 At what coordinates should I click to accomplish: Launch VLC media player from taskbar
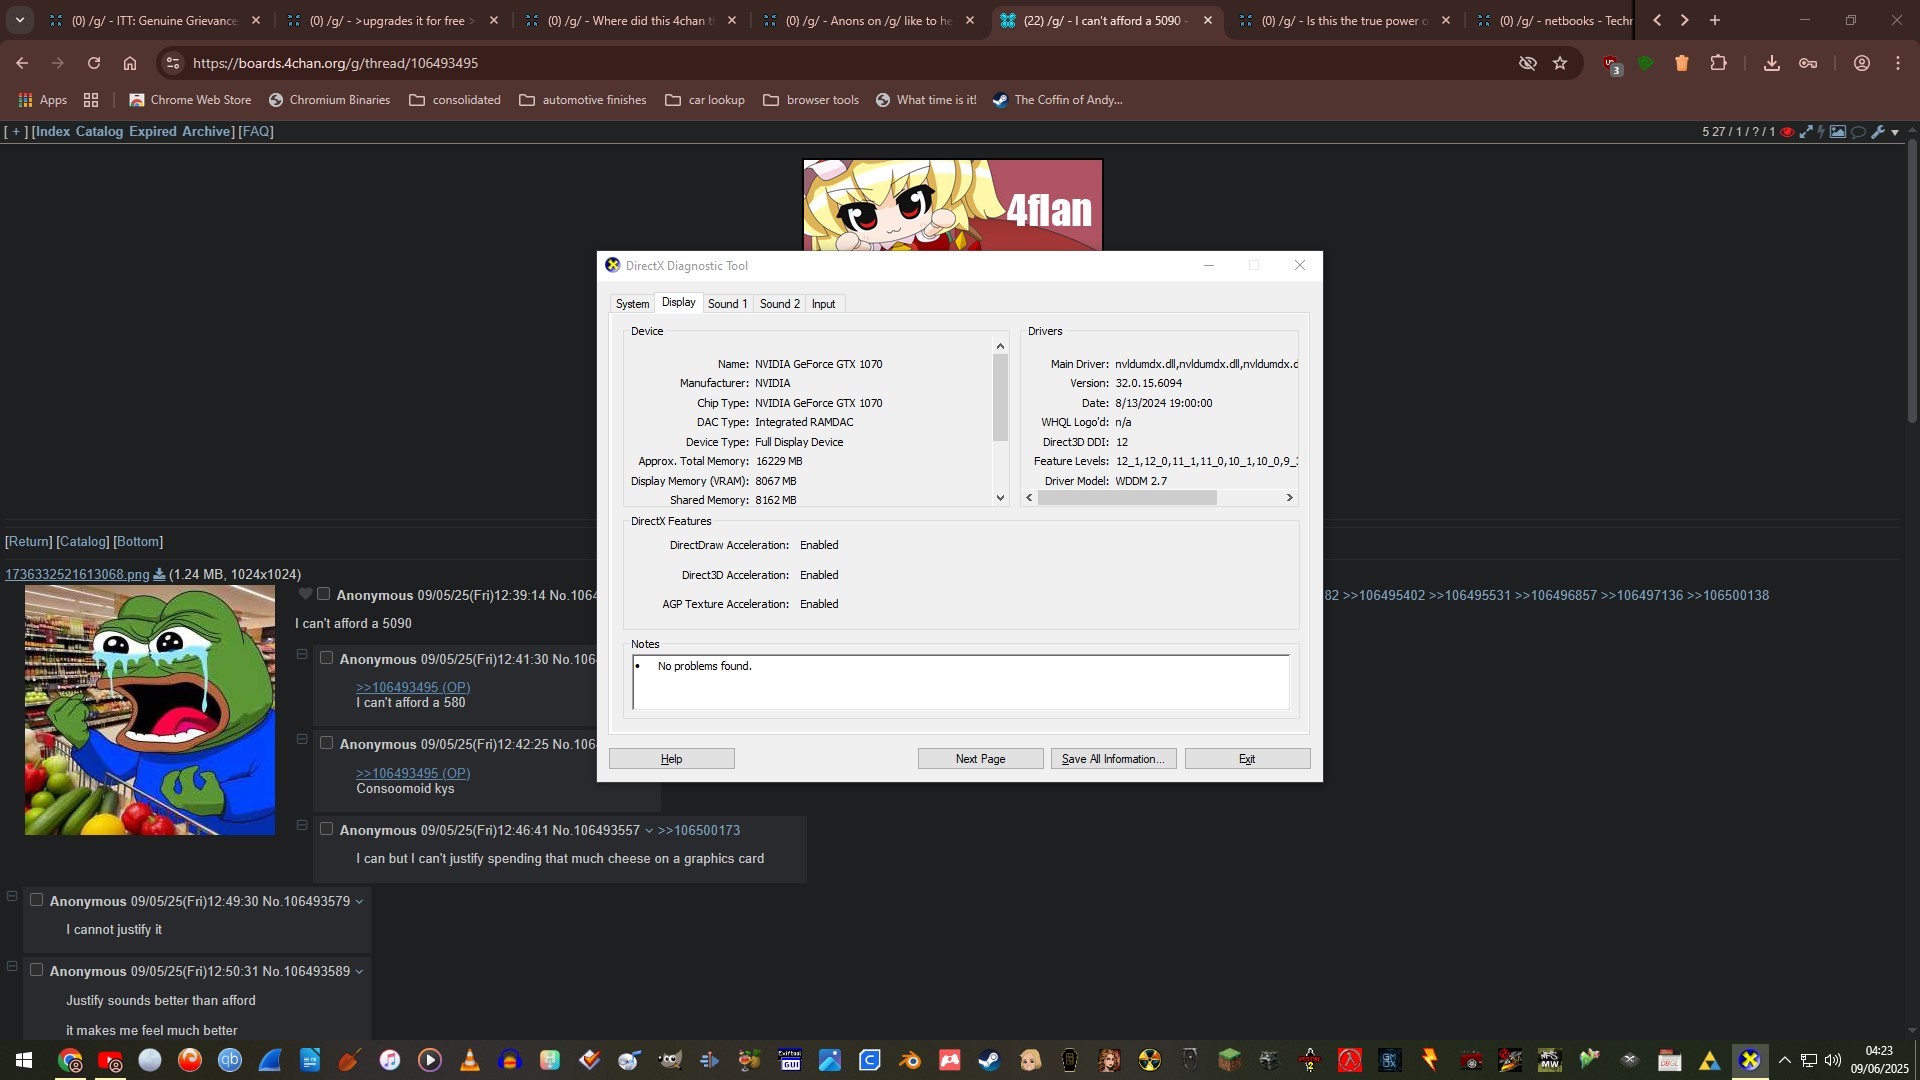point(469,1060)
